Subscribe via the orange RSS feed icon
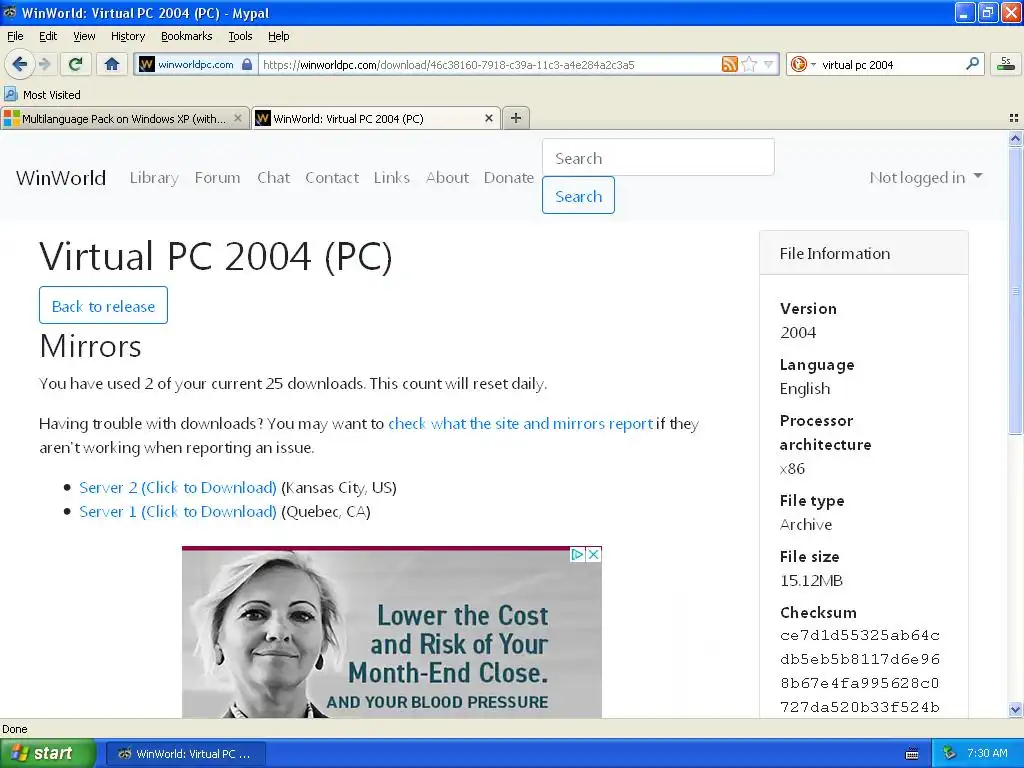This screenshot has height=768, width=1024. coord(729,64)
